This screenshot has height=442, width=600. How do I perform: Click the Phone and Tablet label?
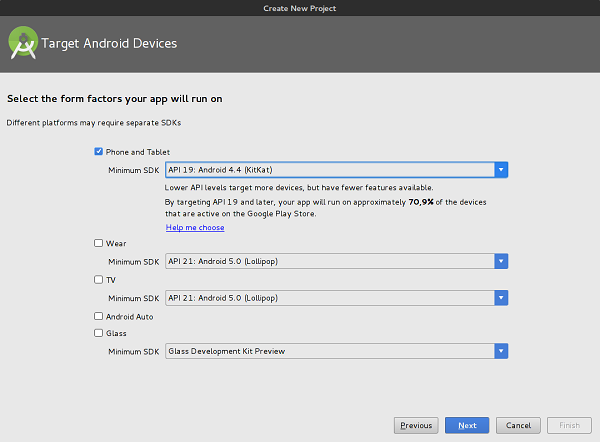point(138,152)
